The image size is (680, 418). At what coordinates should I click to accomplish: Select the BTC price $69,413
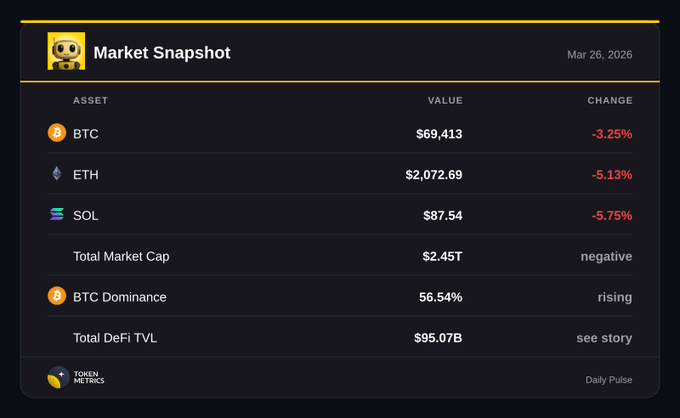[439, 134]
